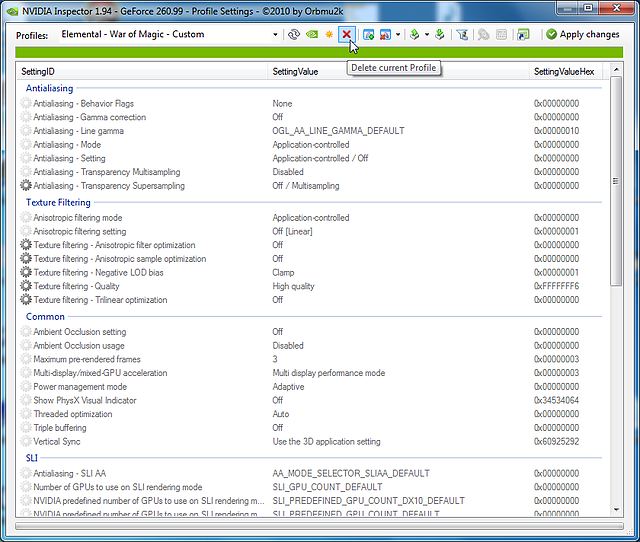Select the Antialiasing - Transparency Multisampling row
The width and height of the screenshot is (640, 542).
(311, 172)
